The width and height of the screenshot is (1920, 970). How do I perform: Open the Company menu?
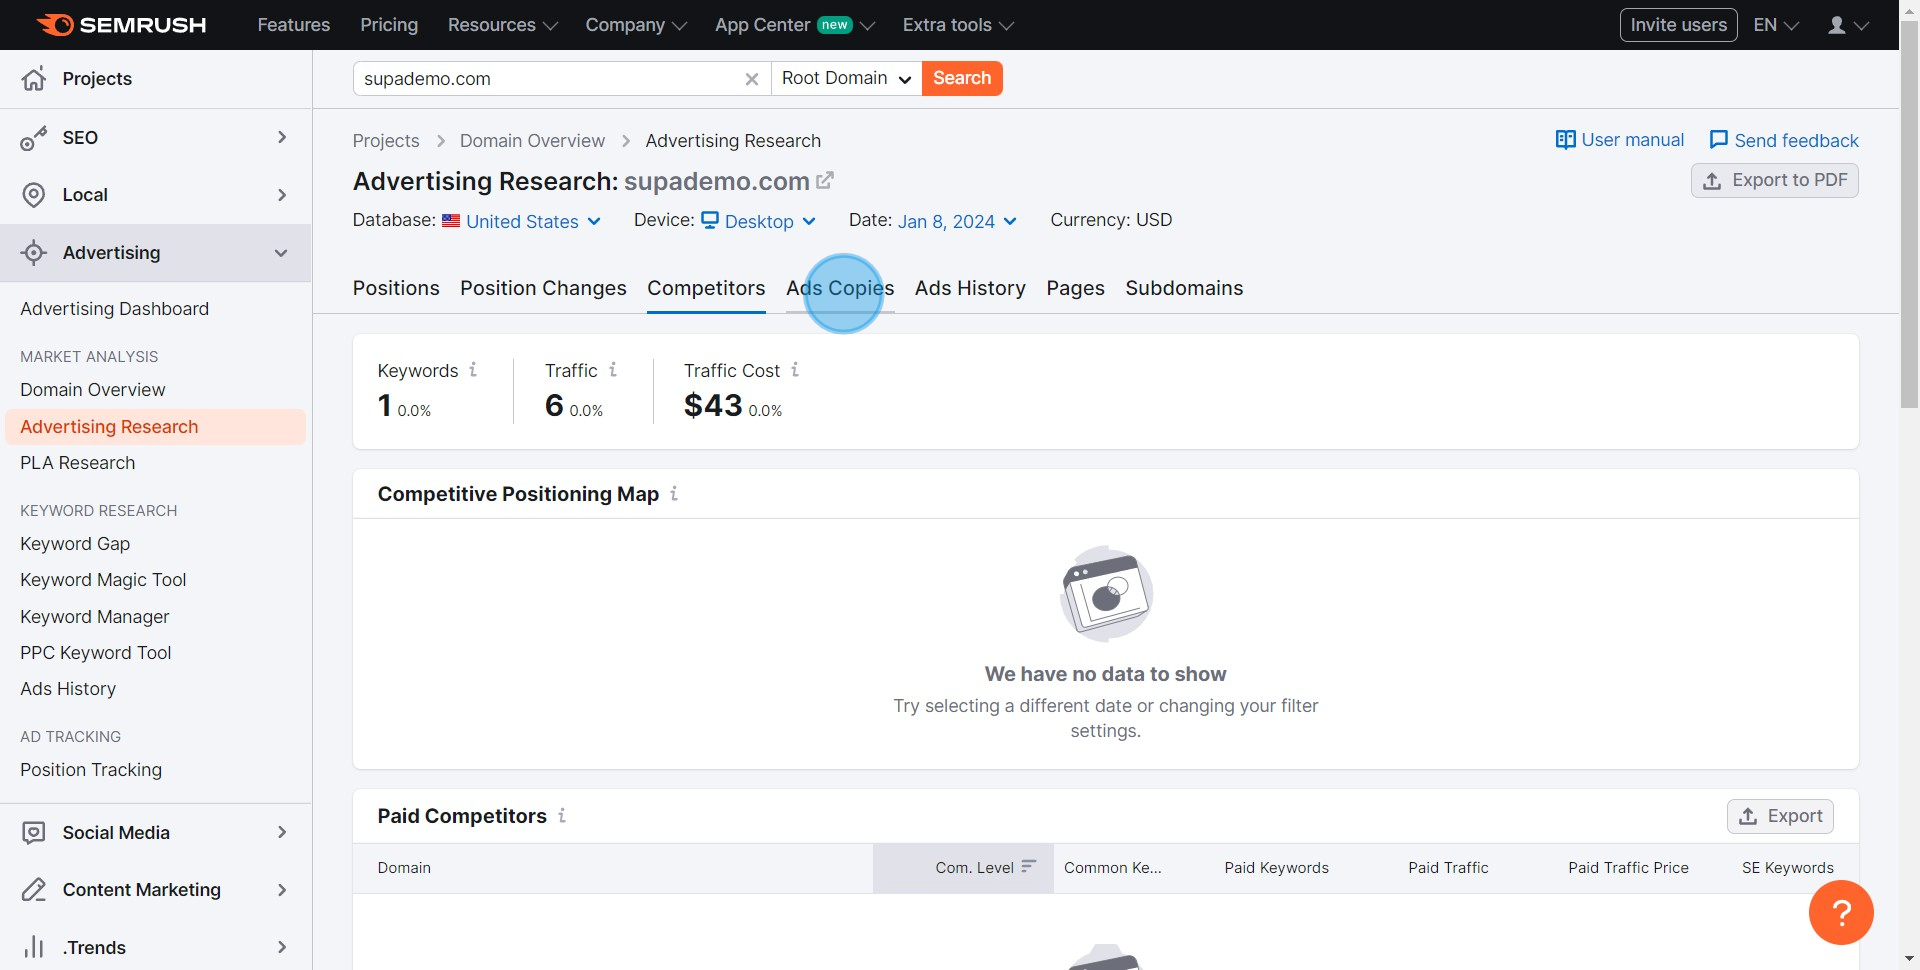click(x=636, y=25)
